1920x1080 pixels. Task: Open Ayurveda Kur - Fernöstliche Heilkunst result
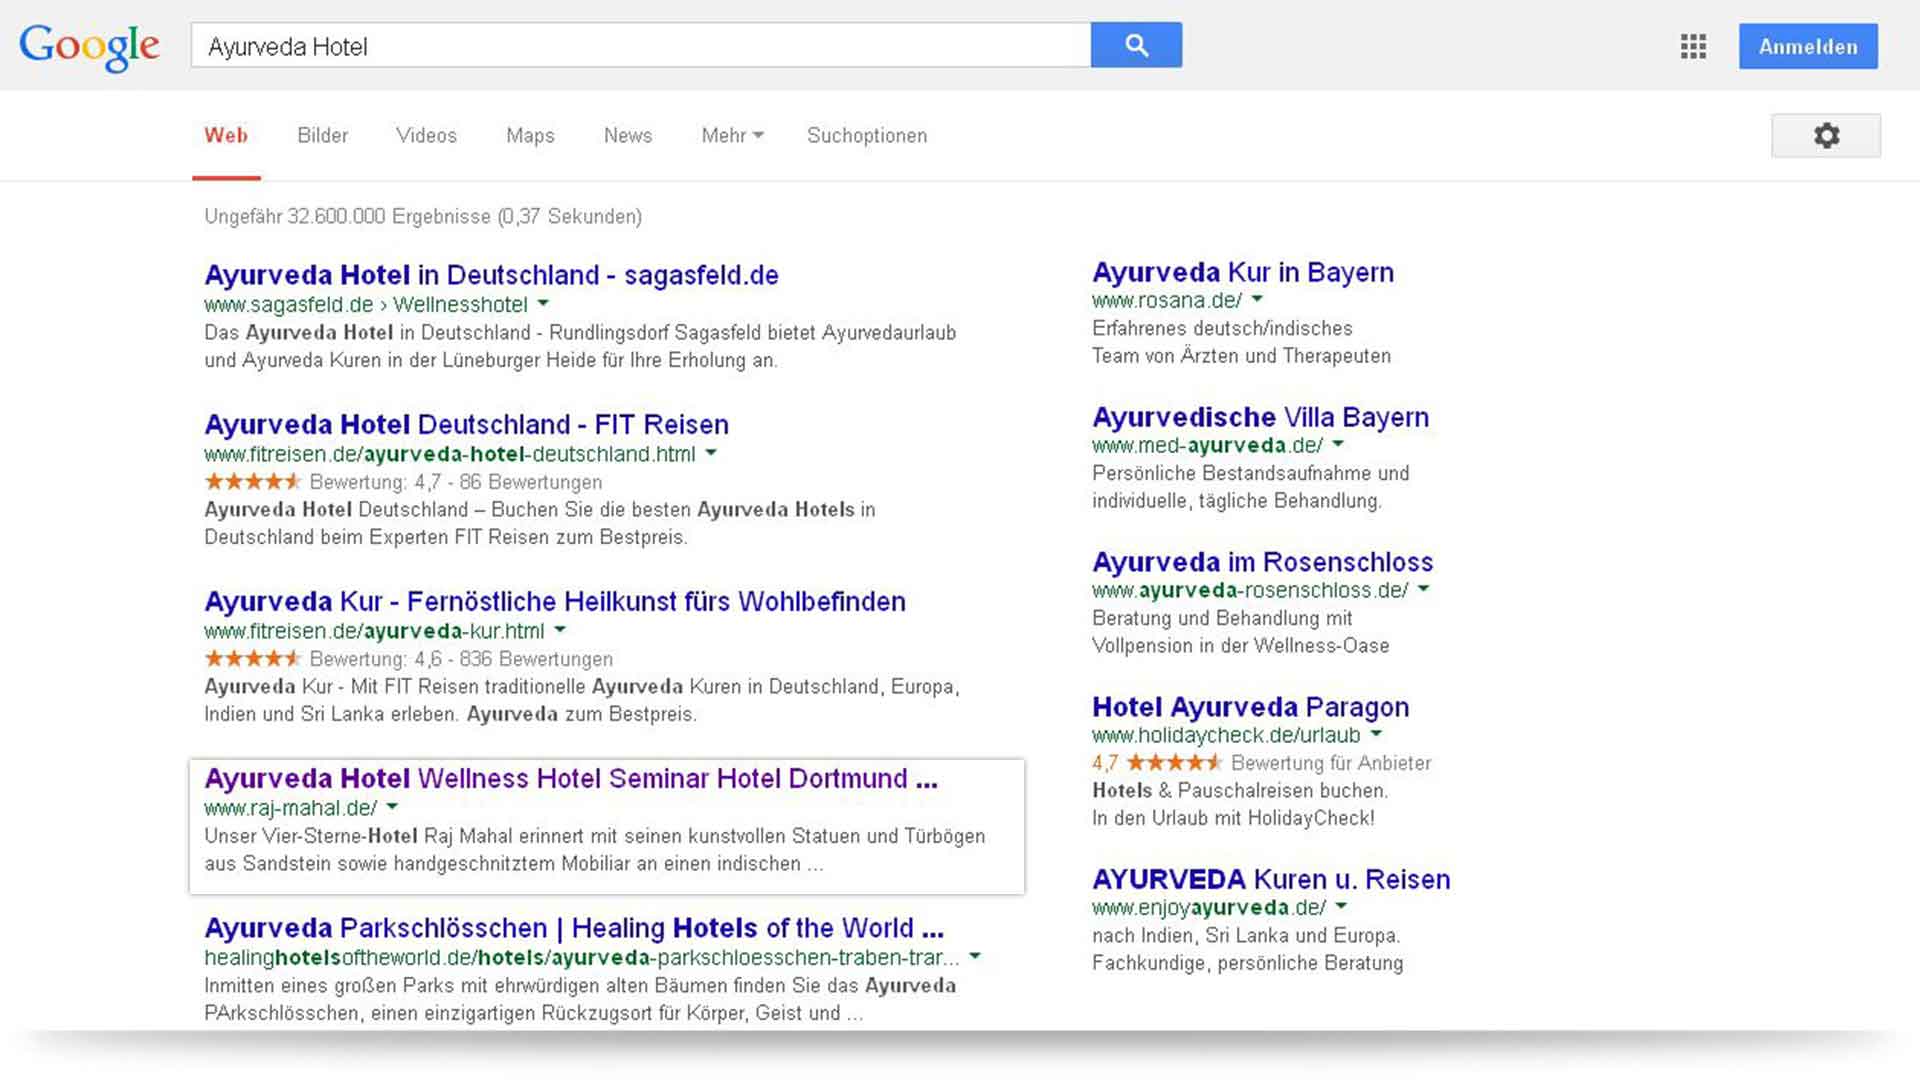555,601
